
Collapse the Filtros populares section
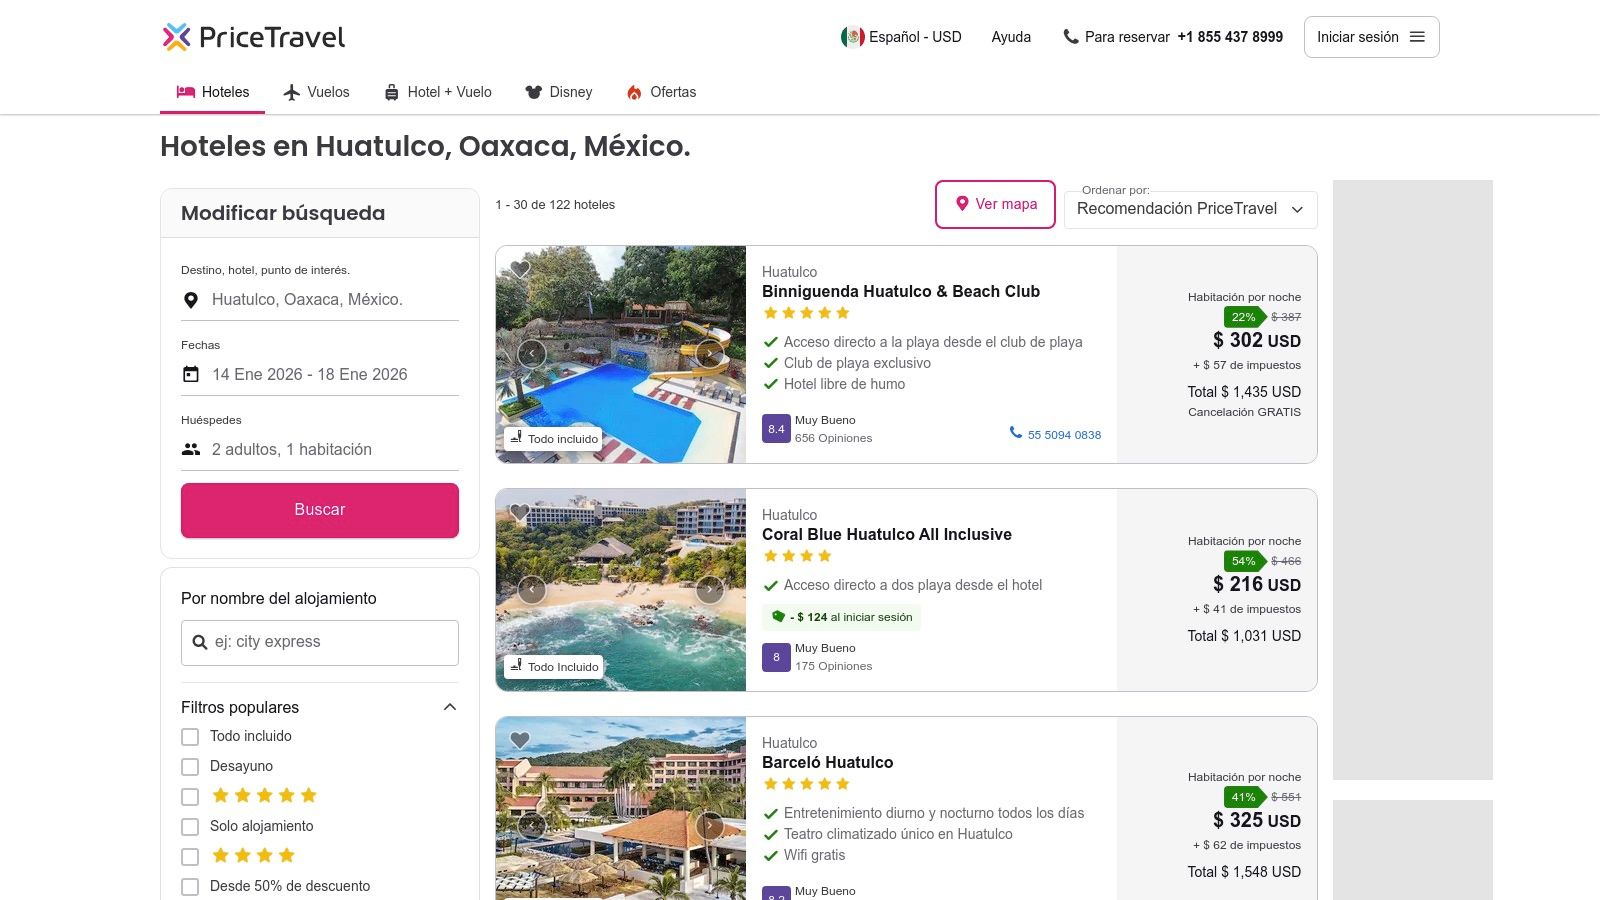coord(449,707)
